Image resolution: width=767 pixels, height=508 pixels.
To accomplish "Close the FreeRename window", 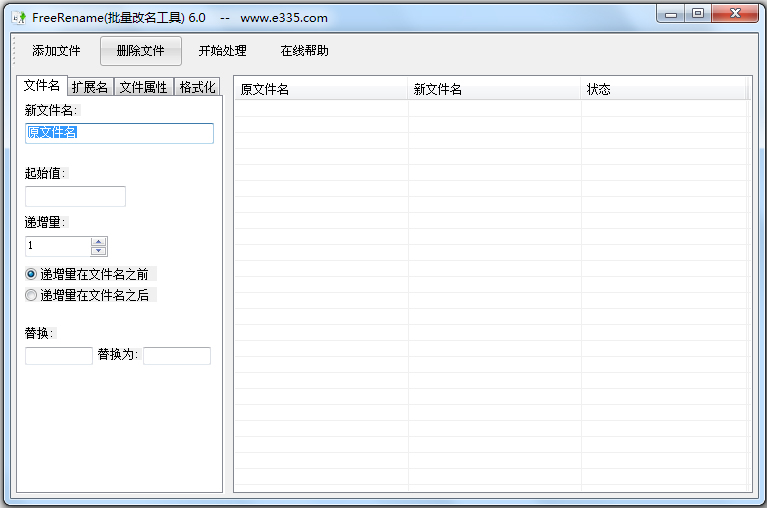I will pos(735,14).
